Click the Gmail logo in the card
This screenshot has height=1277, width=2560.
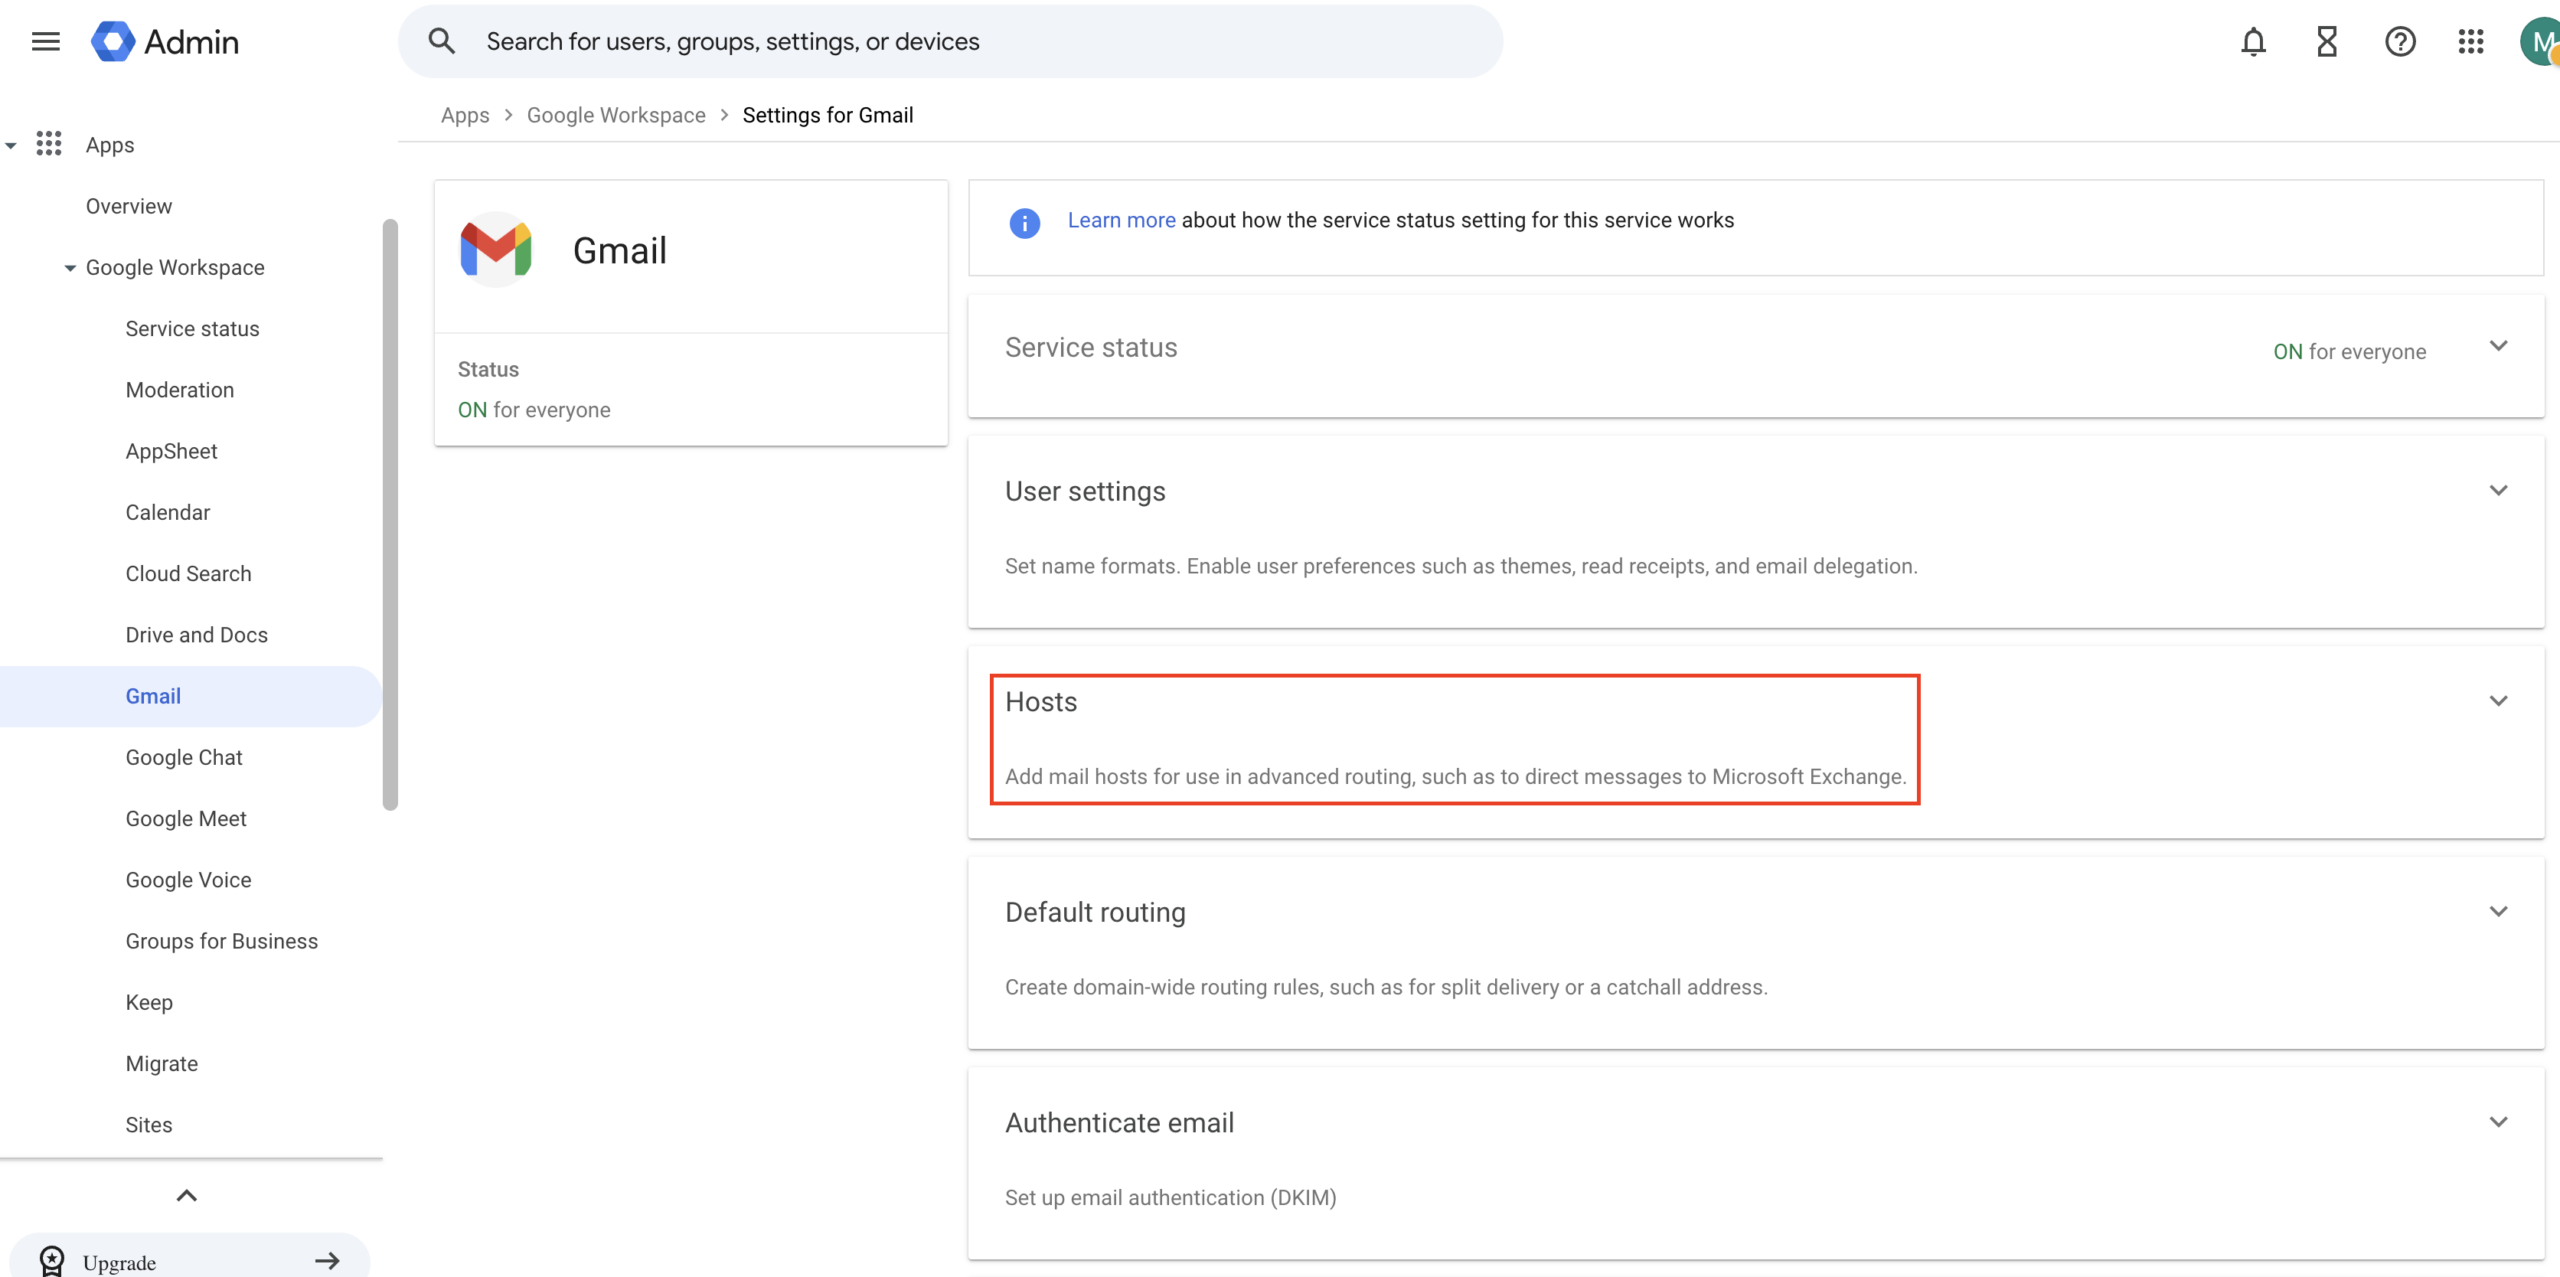496,249
